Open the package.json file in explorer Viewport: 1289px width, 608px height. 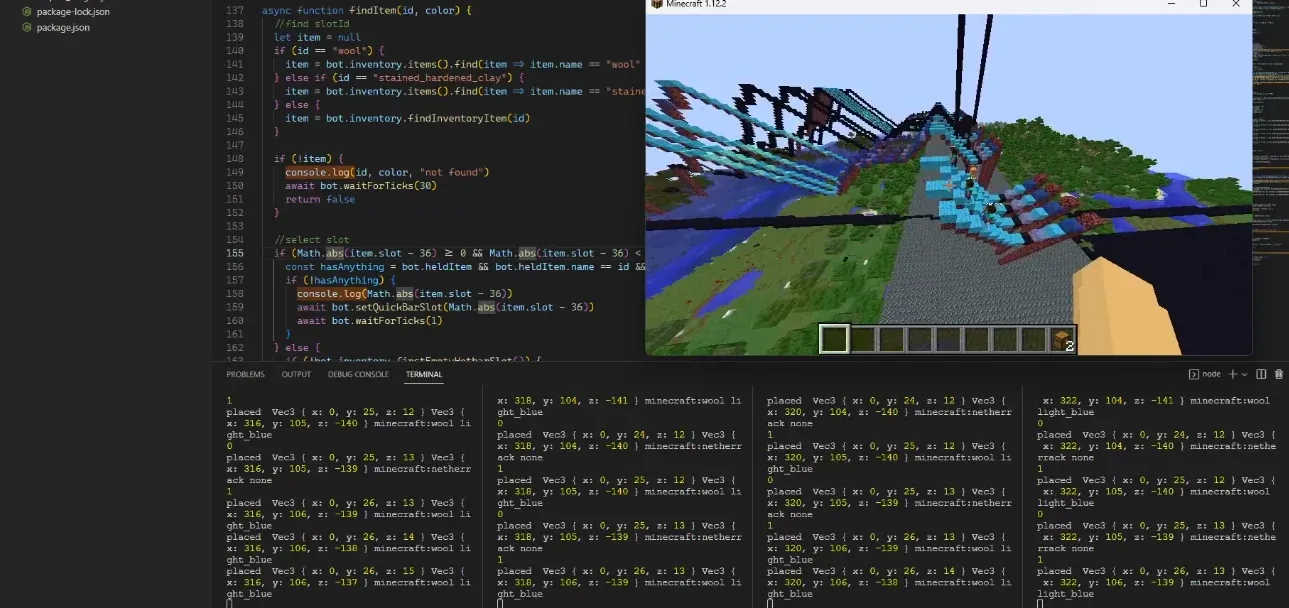click(x=56, y=27)
